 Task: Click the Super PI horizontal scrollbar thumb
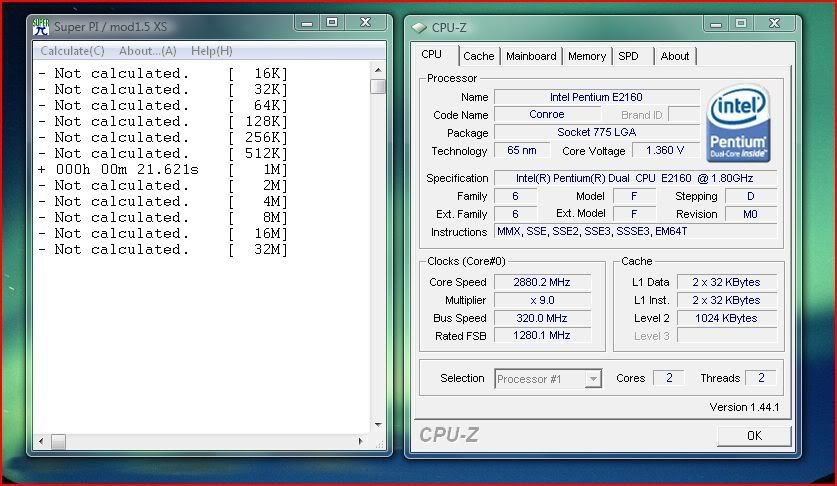tap(58, 441)
